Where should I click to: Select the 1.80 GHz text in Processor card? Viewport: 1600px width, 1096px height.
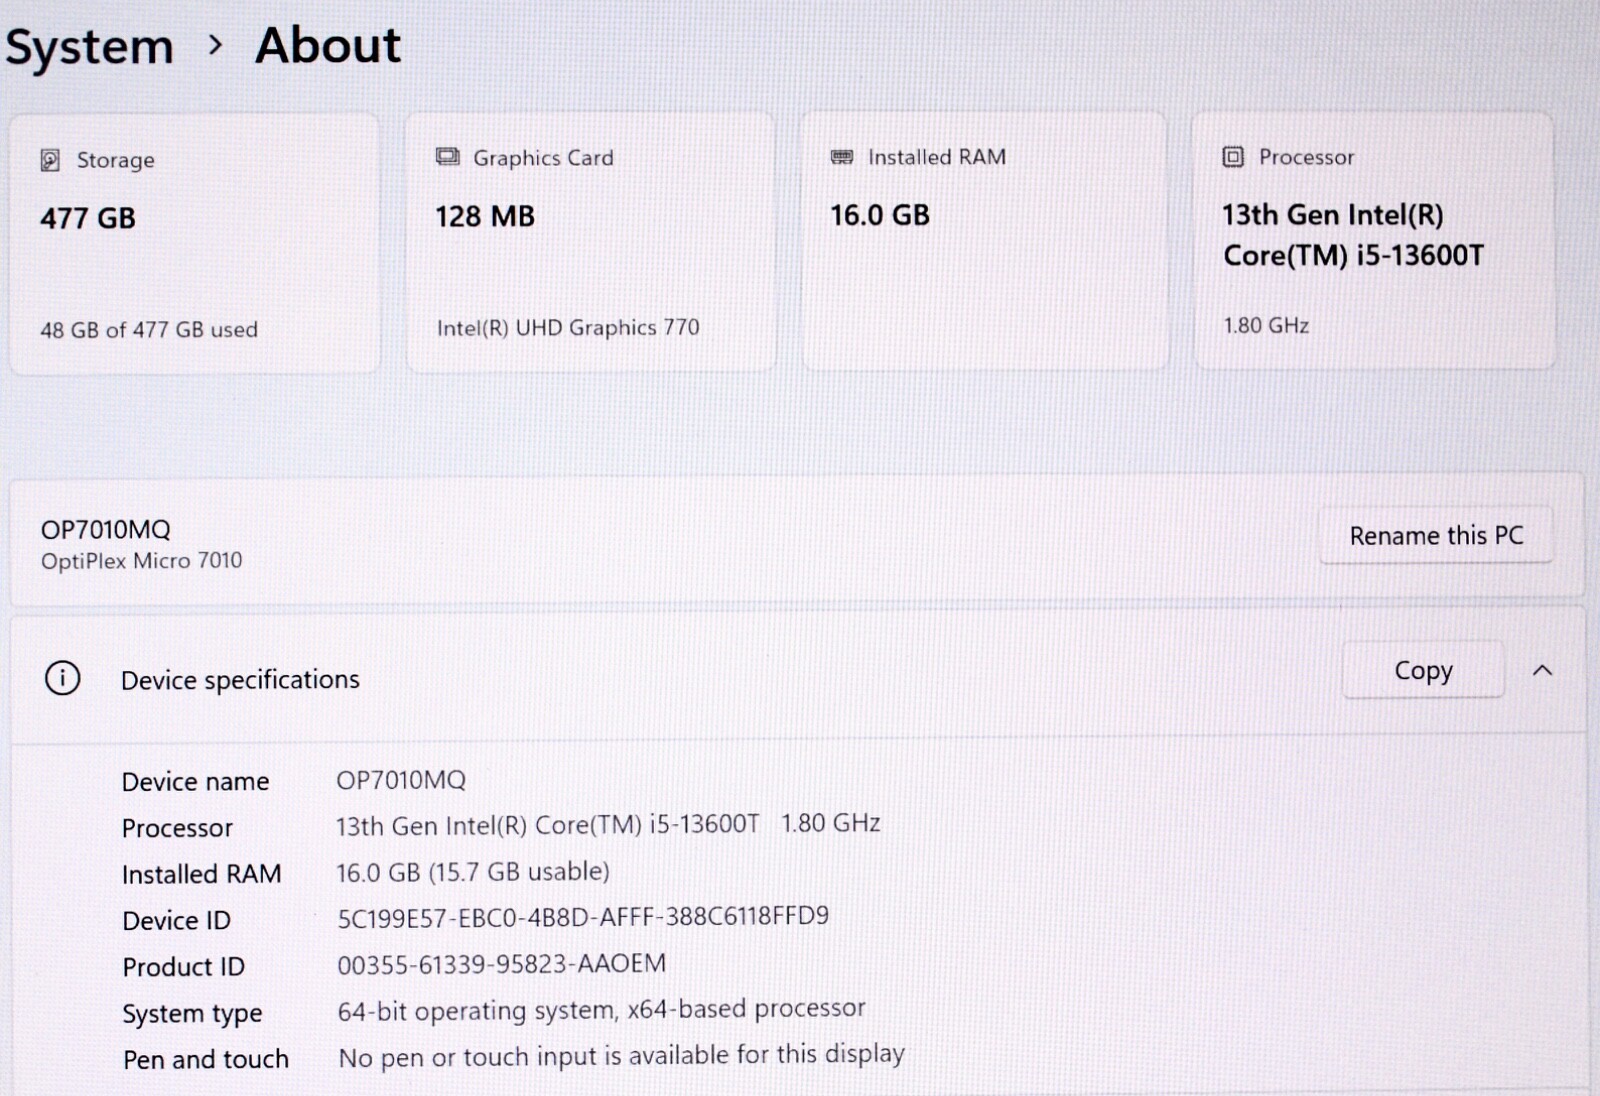(x=1266, y=325)
